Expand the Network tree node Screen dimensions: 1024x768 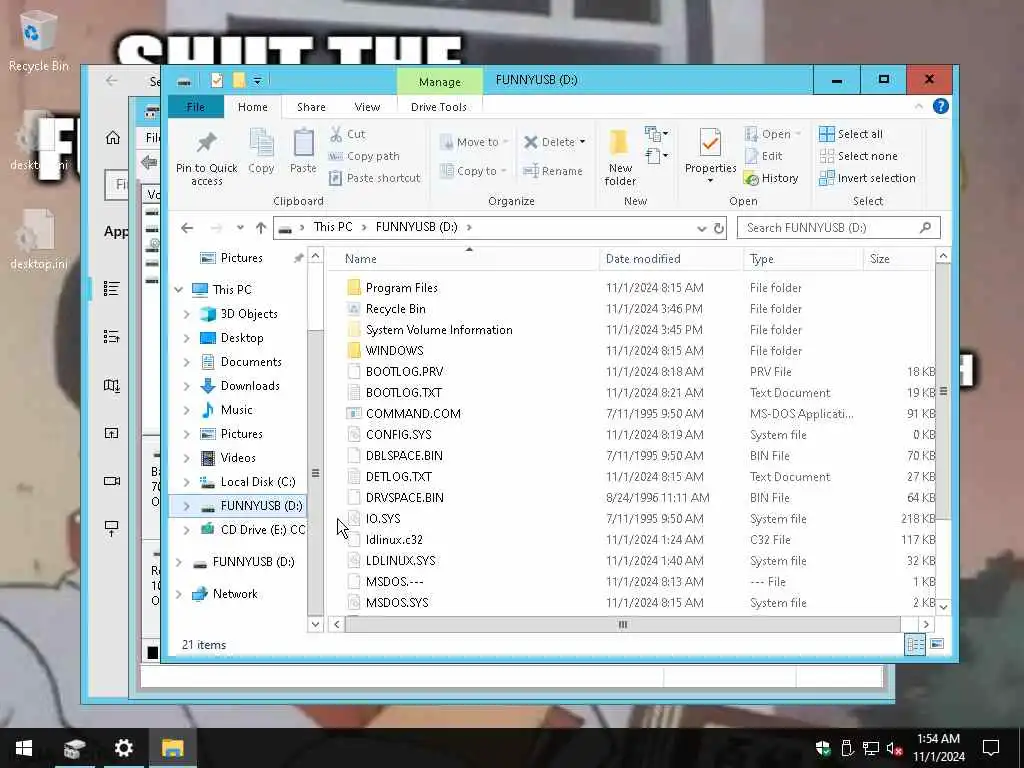point(178,594)
